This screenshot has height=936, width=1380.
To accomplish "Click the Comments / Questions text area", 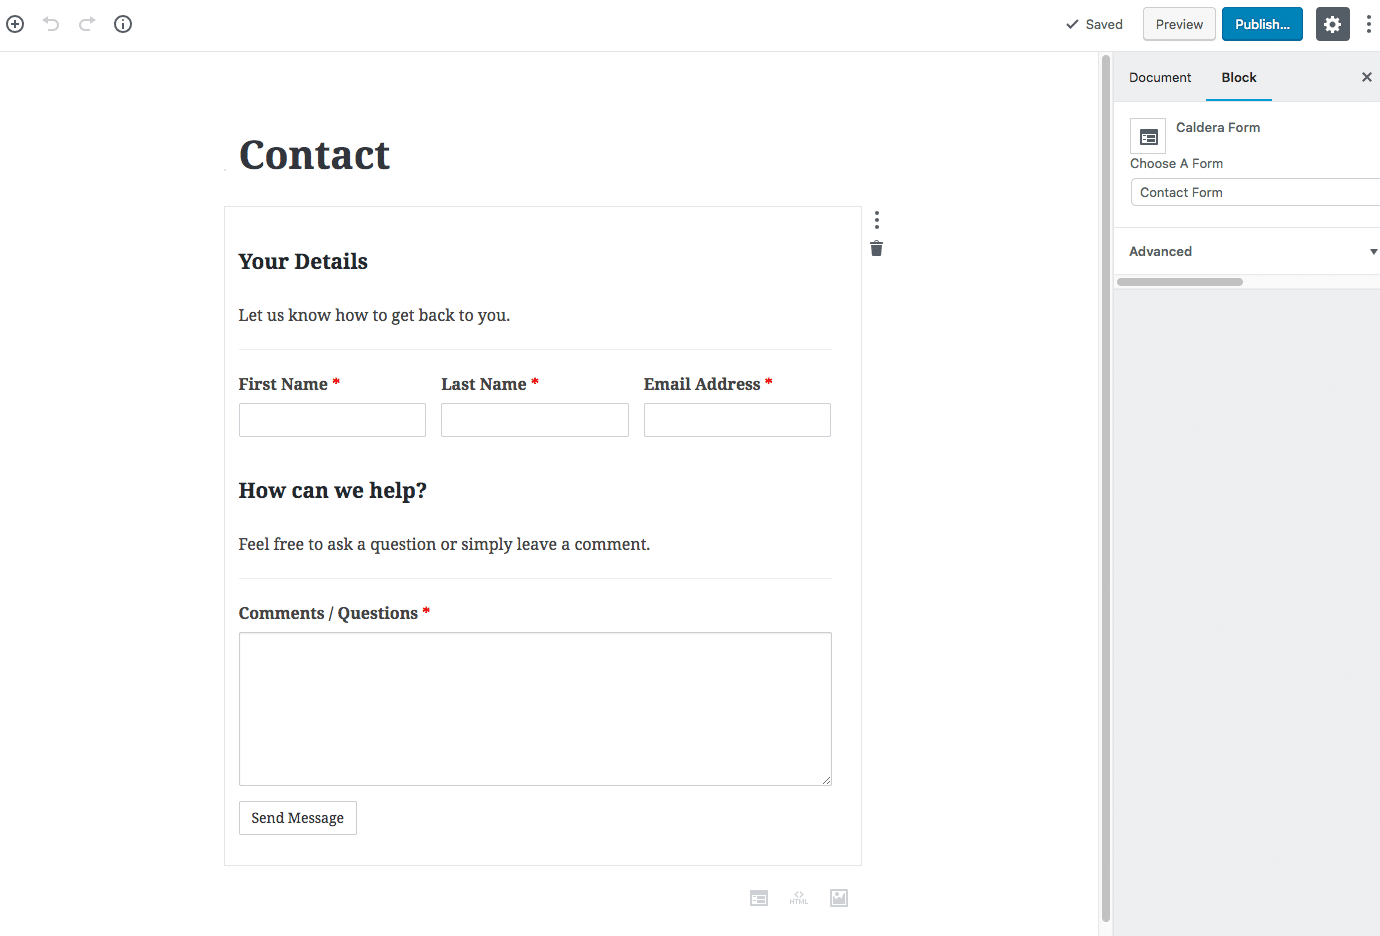I will tap(535, 709).
